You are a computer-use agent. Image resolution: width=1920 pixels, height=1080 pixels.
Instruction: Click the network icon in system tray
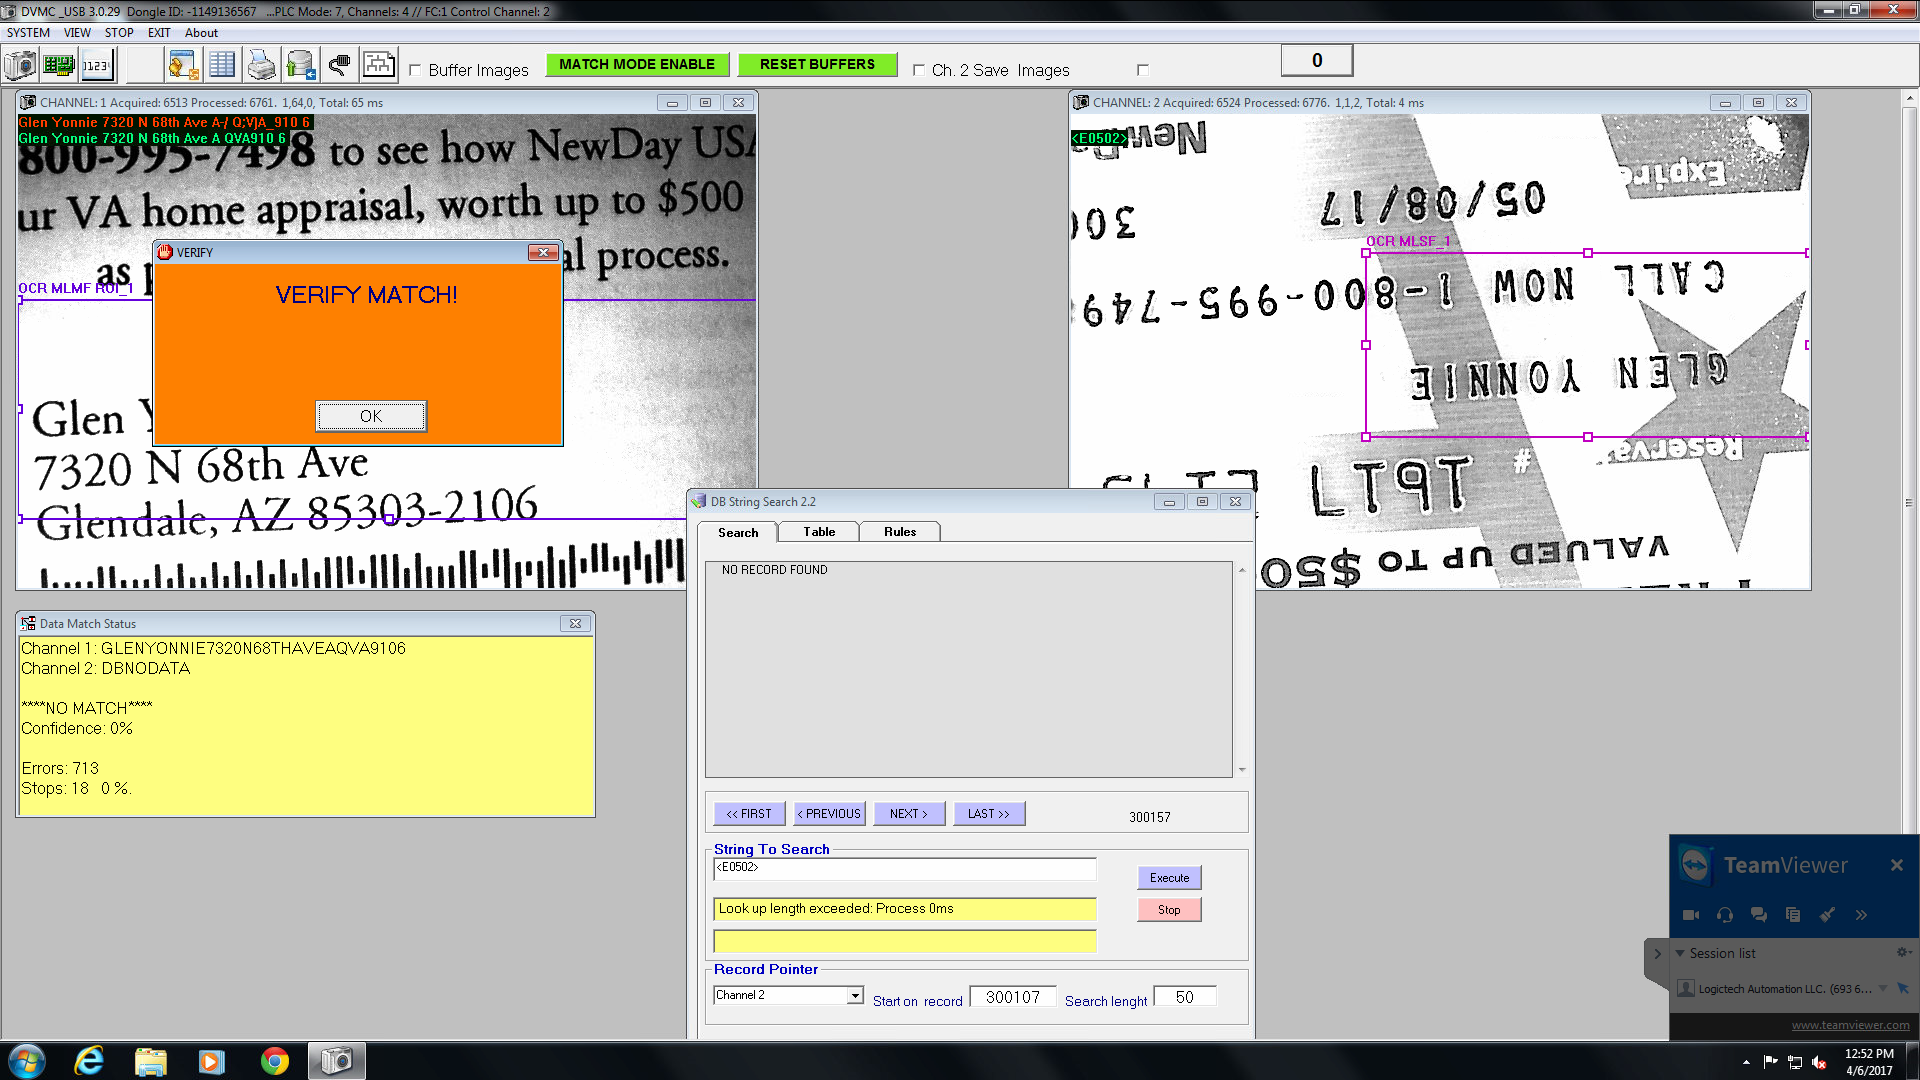coord(1795,1062)
